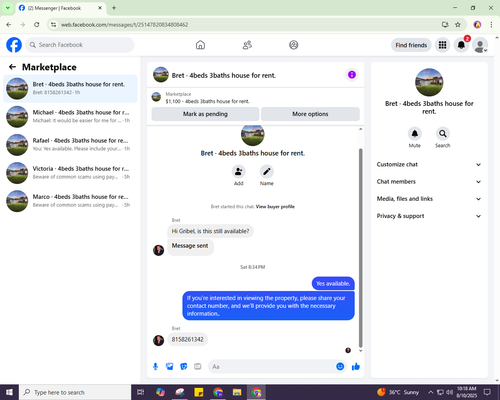Expand Customize chat section
Viewport: 500px width, 400px height.
point(429,164)
